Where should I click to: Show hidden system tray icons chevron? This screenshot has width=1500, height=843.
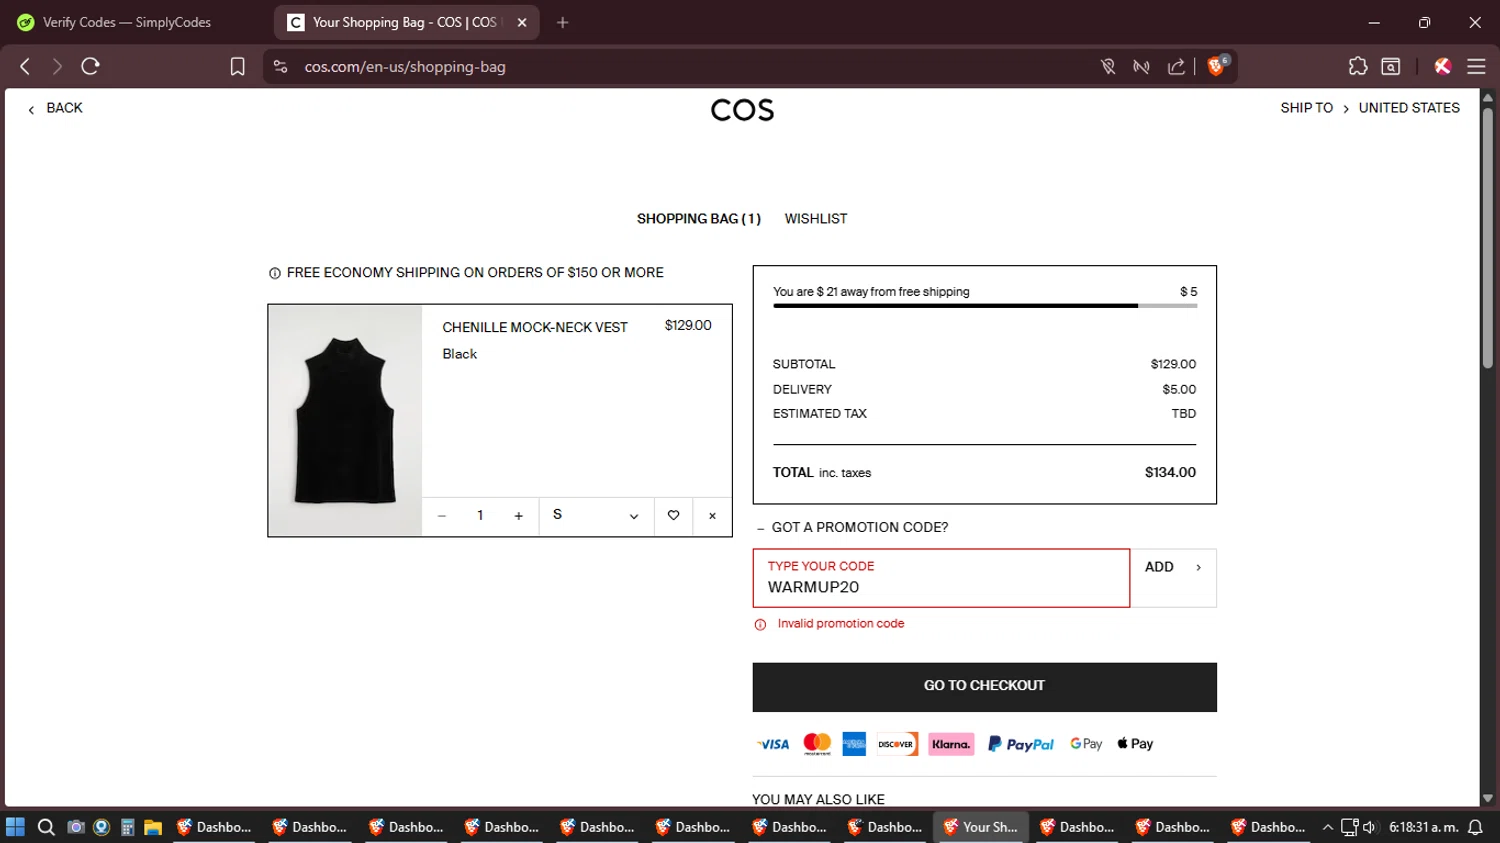pyautogui.click(x=1328, y=827)
